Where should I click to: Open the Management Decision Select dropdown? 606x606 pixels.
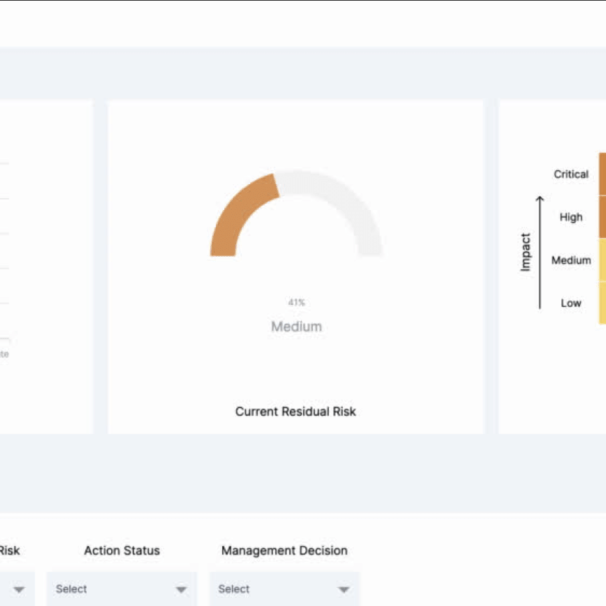[284, 589]
